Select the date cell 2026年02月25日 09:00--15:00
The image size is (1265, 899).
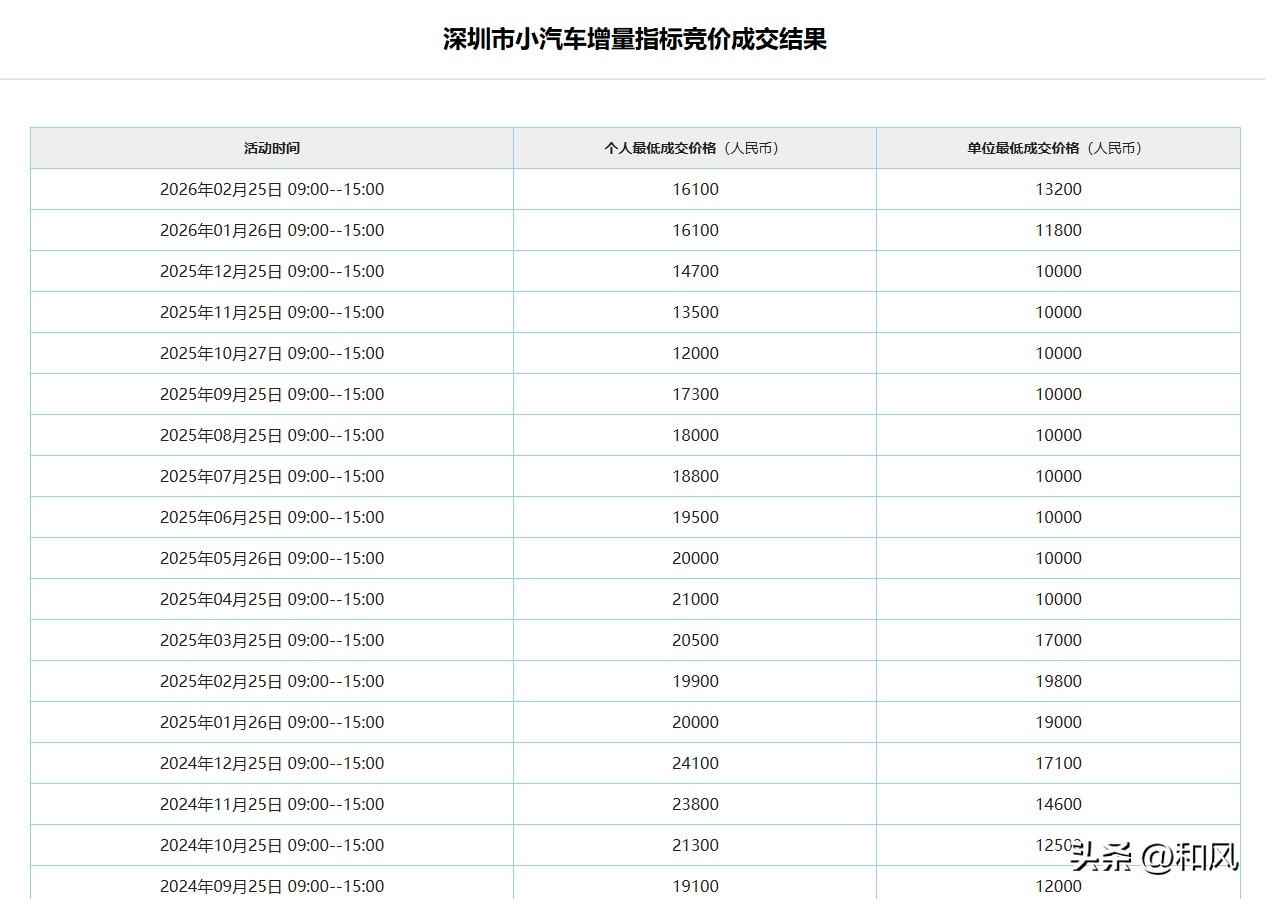coord(272,189)
